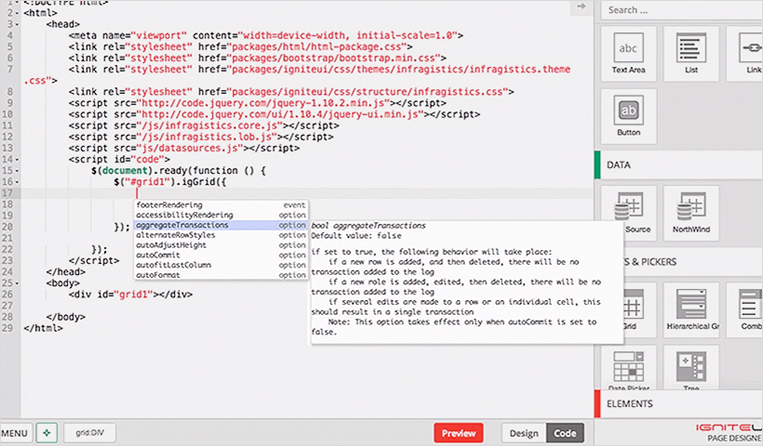Click the toolbox Search field
The width and height of the screenshot is (763, 446).
[680, 10]
